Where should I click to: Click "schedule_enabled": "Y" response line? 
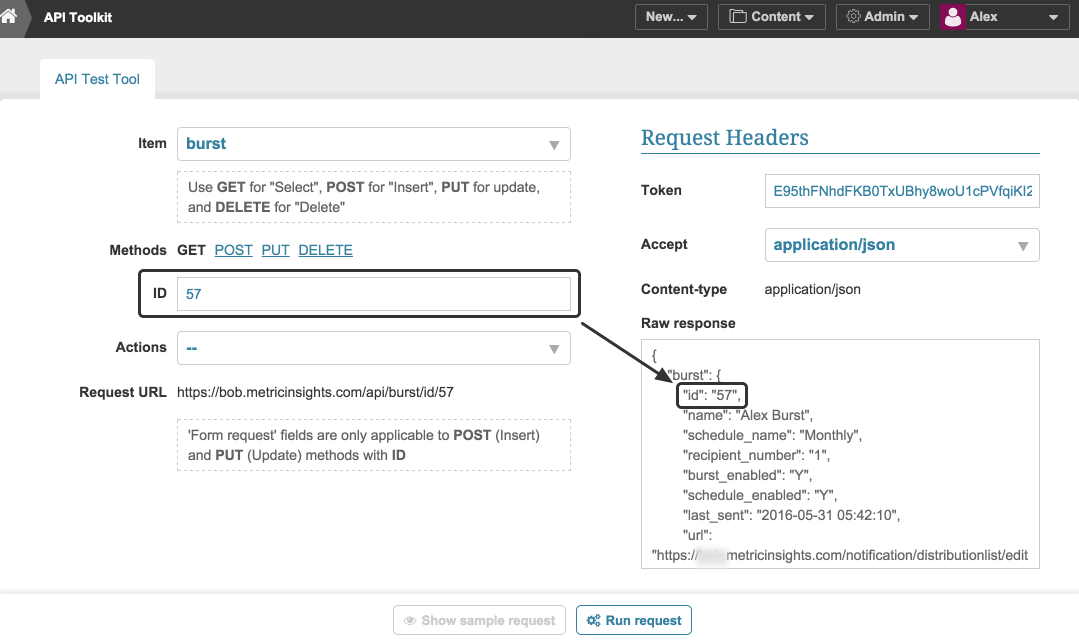pyautogui.click(x=760, y=495)
